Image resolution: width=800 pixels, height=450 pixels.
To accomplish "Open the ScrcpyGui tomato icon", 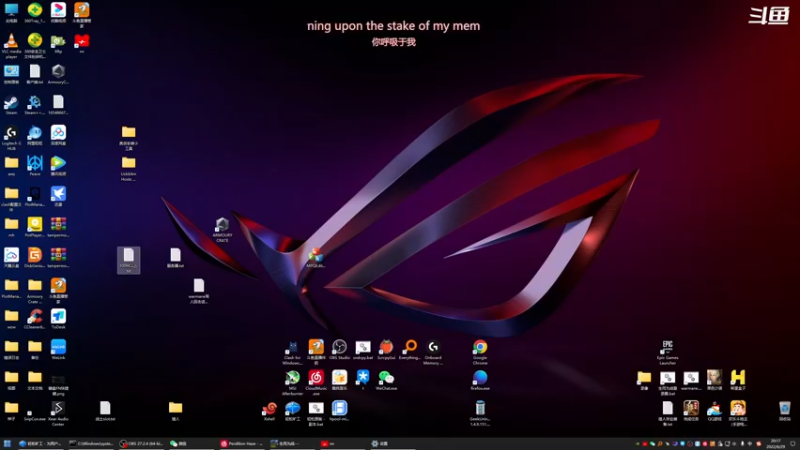I will click(x=386, y=349).
